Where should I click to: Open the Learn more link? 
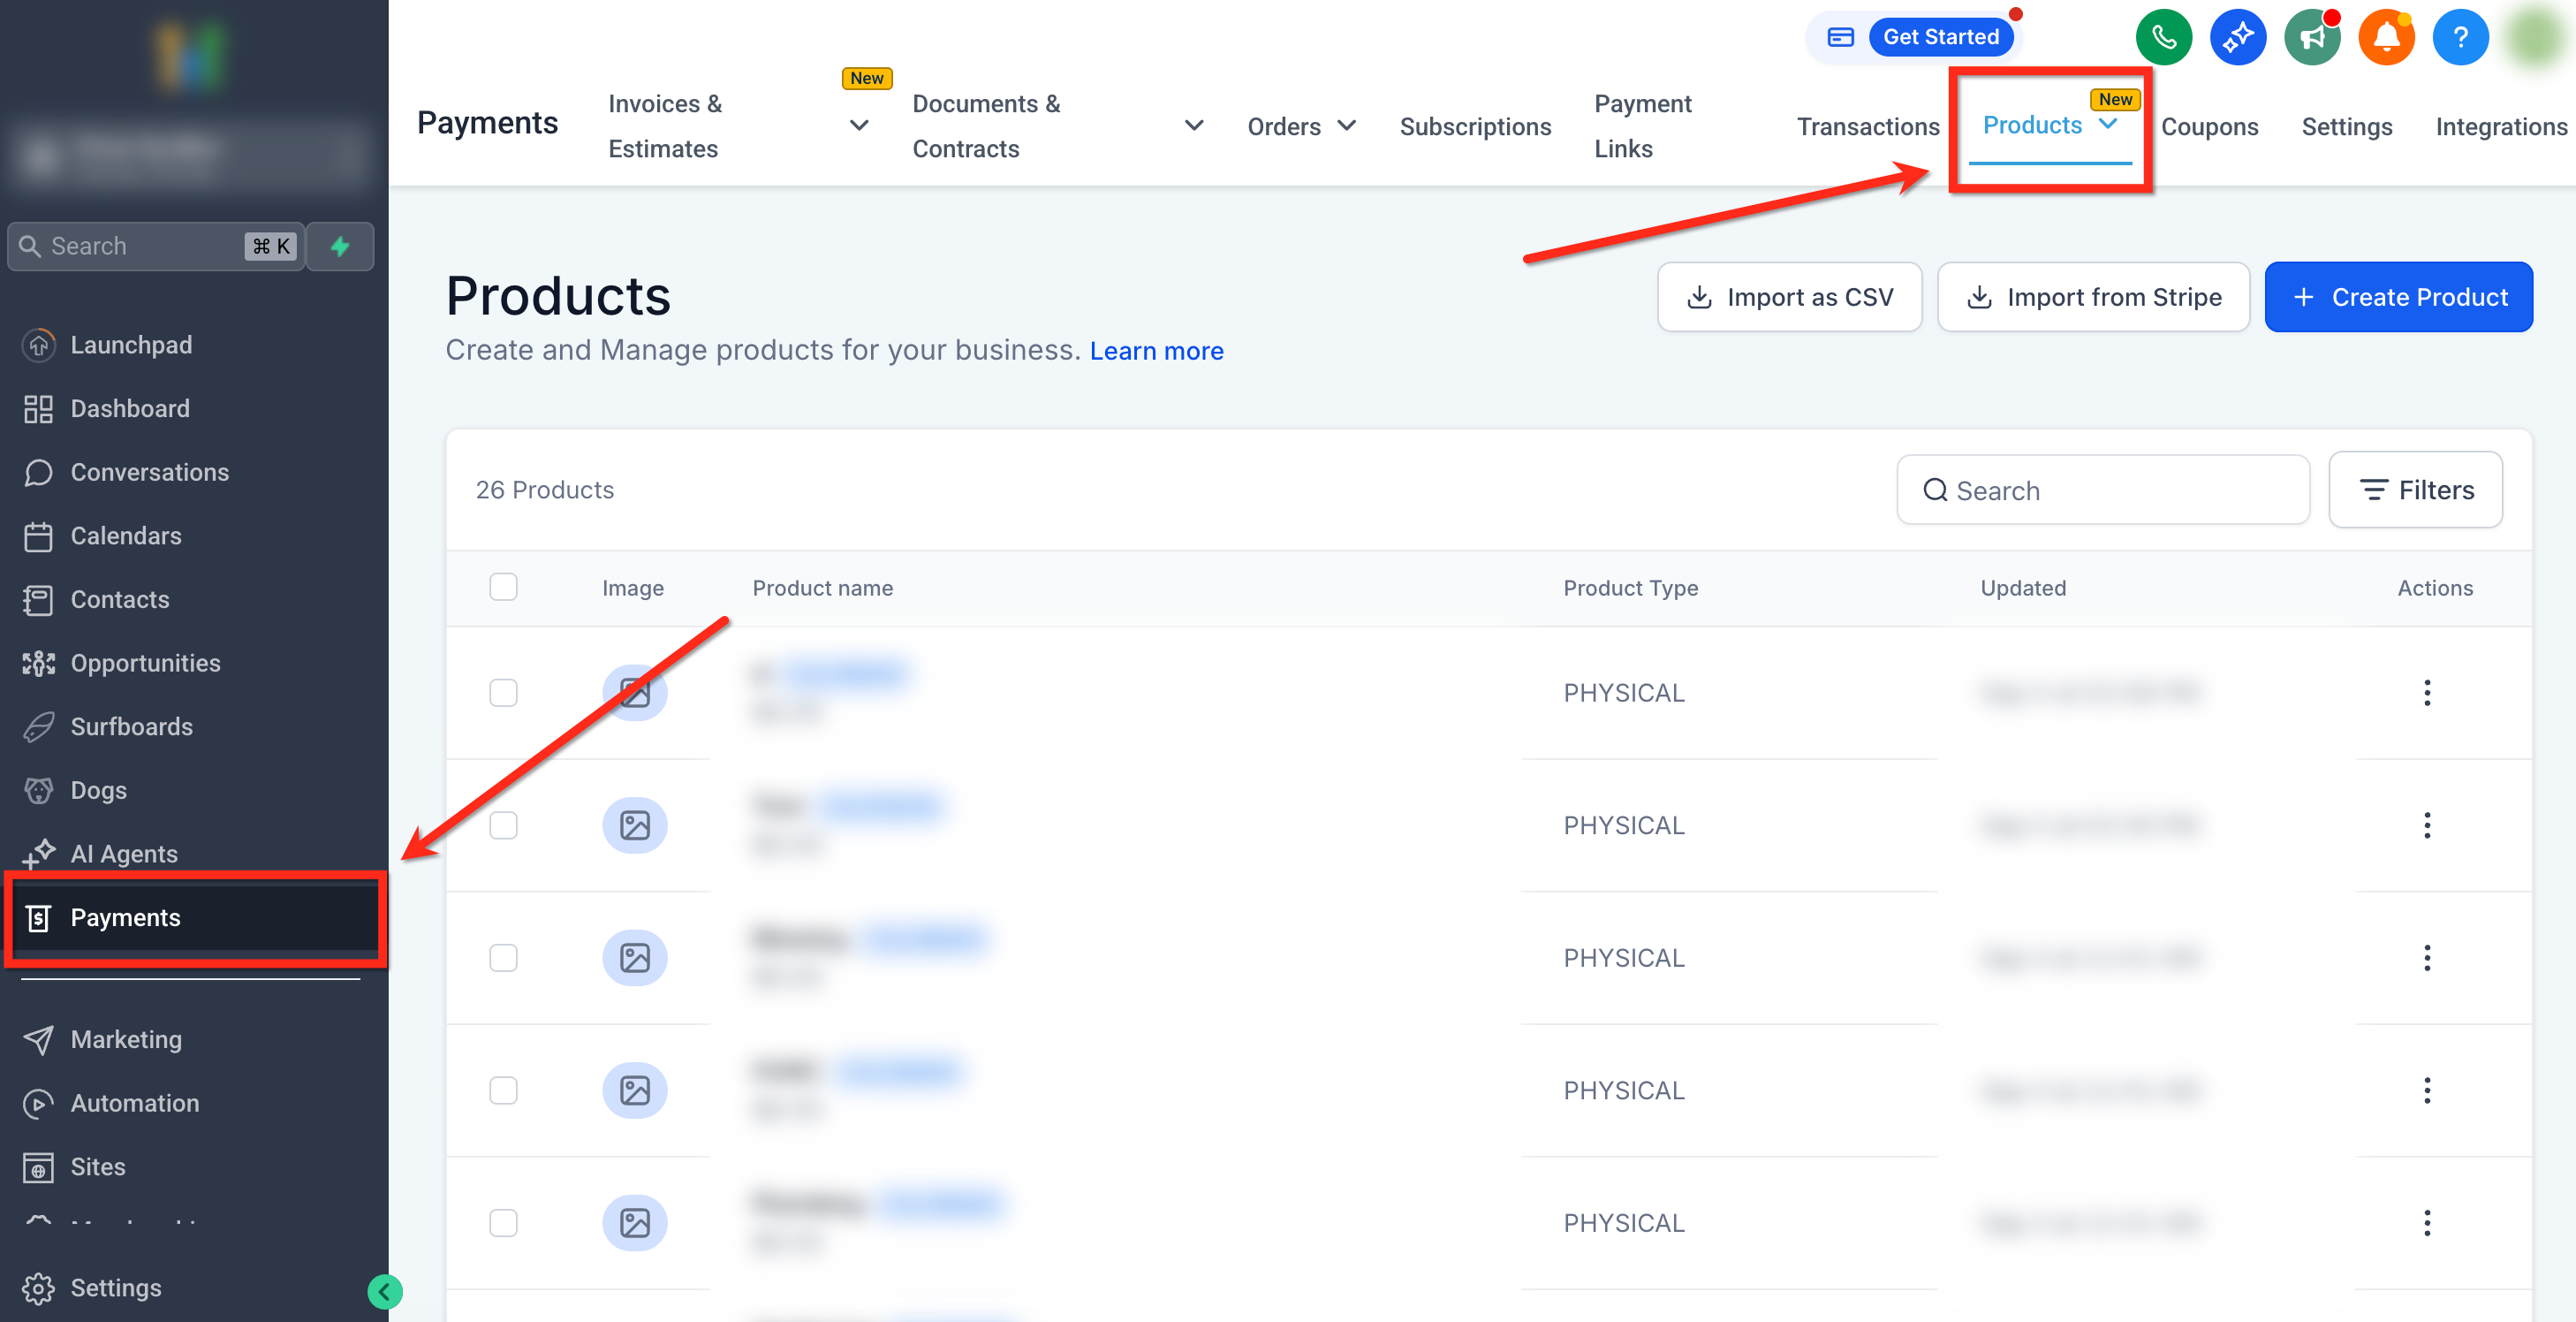1156,351
